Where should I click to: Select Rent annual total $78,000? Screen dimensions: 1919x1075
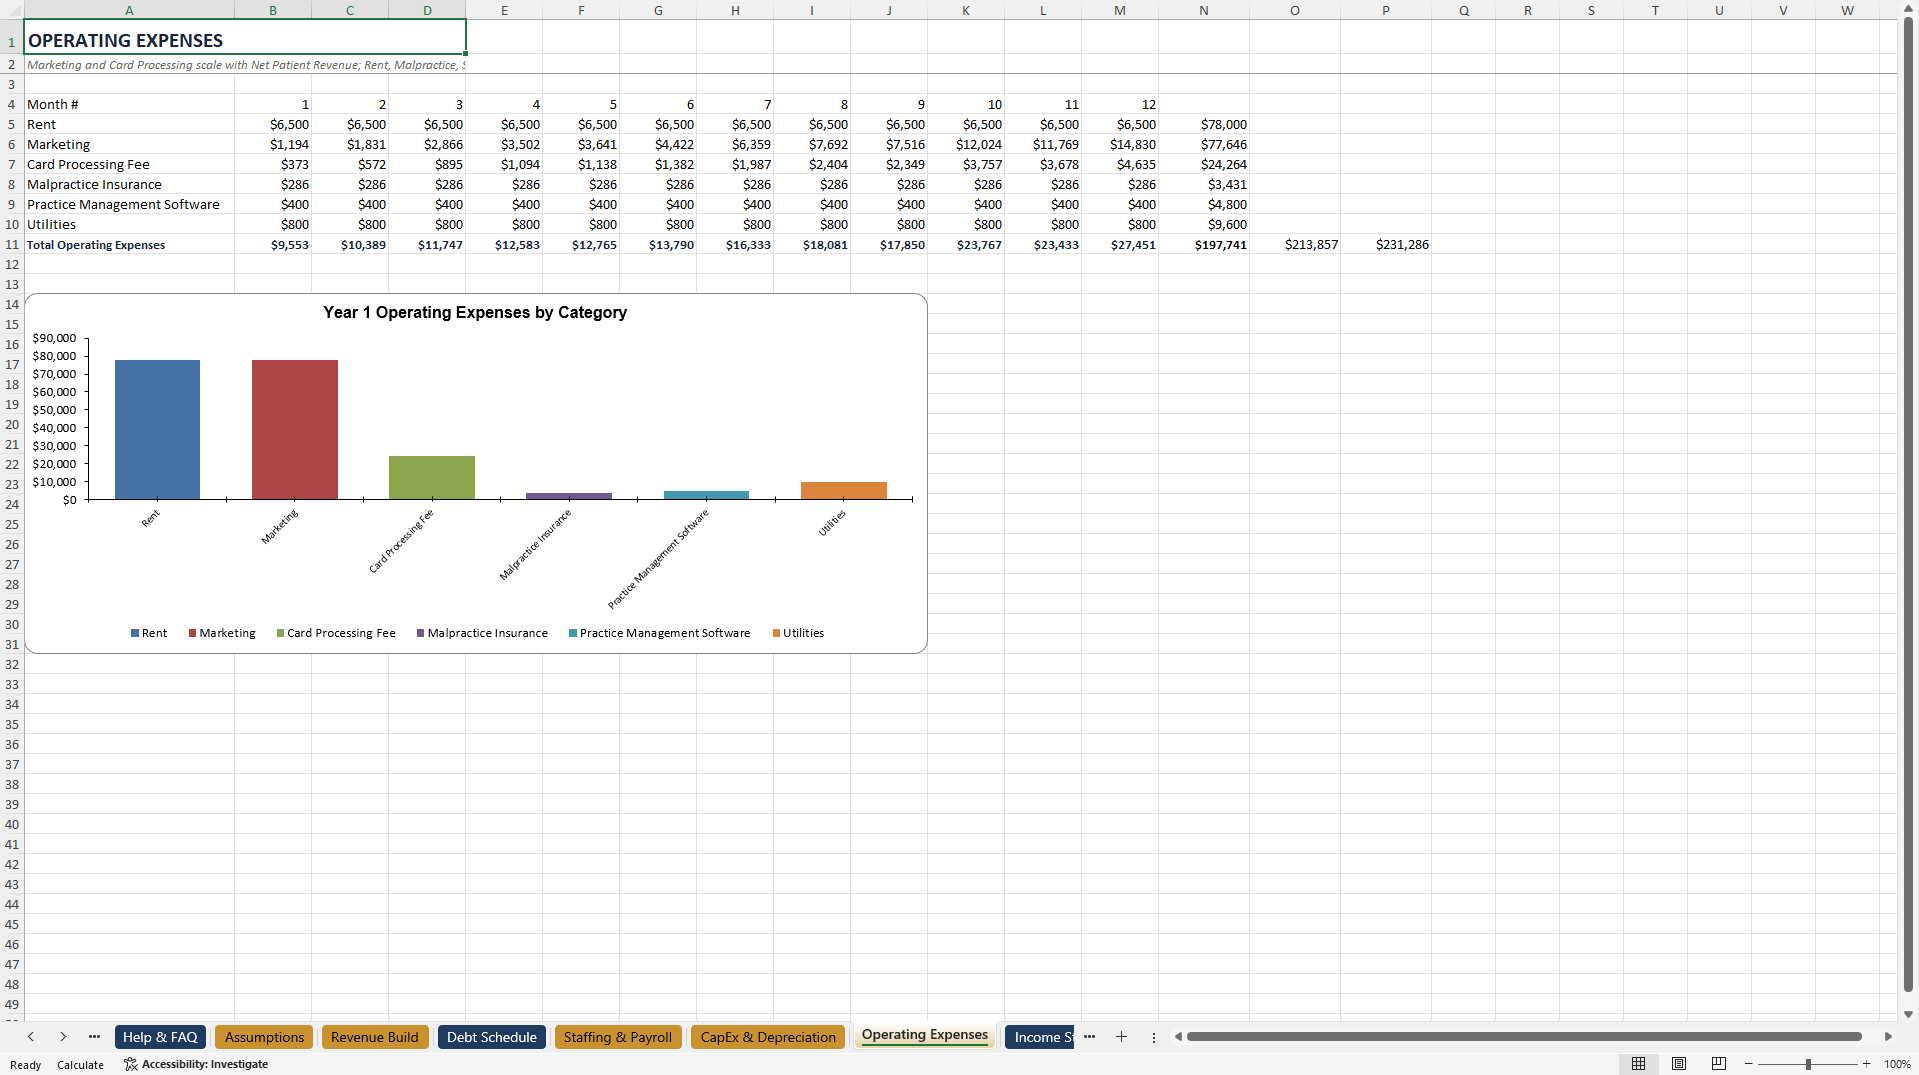[x=1204, y=124]
